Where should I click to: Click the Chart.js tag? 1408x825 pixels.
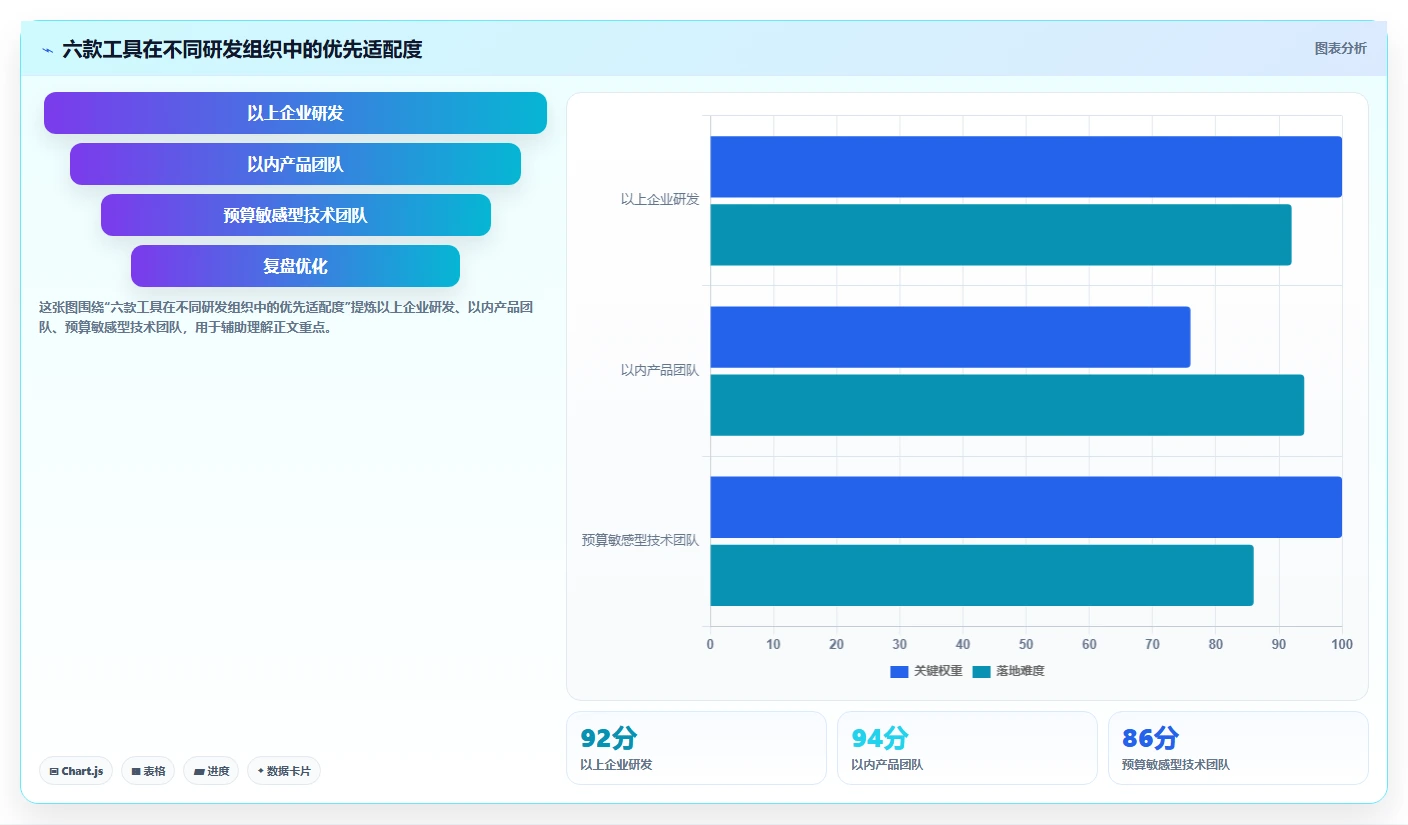(76, 771)
